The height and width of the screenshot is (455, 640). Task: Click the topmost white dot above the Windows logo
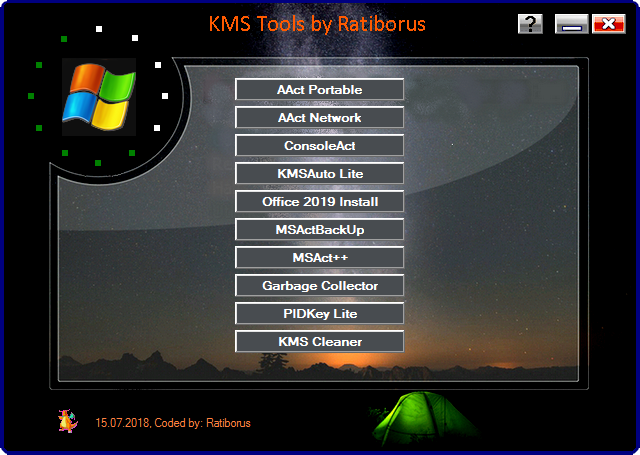[99, 29]
